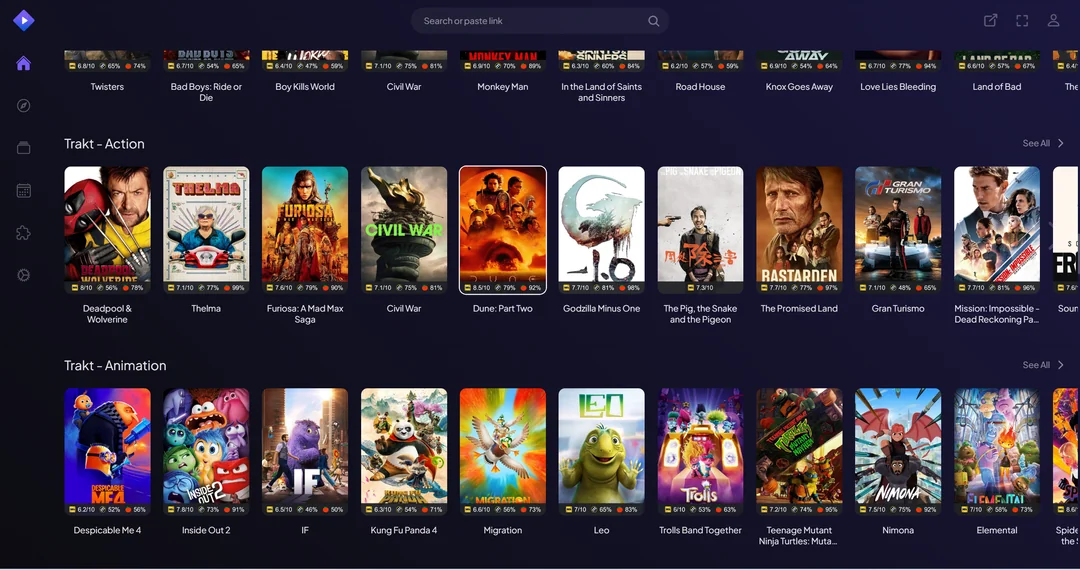Image resolution: width=1080 pixels, height=570 pixels.
Task: Click the Search or paste link field
Action: coord(530,21)
